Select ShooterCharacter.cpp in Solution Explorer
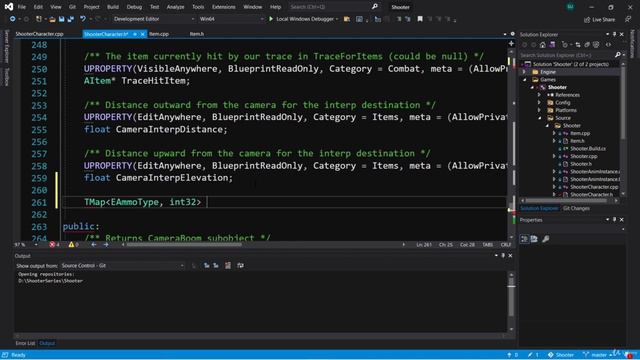Screen dimensions: 640x360 [594, 187]
